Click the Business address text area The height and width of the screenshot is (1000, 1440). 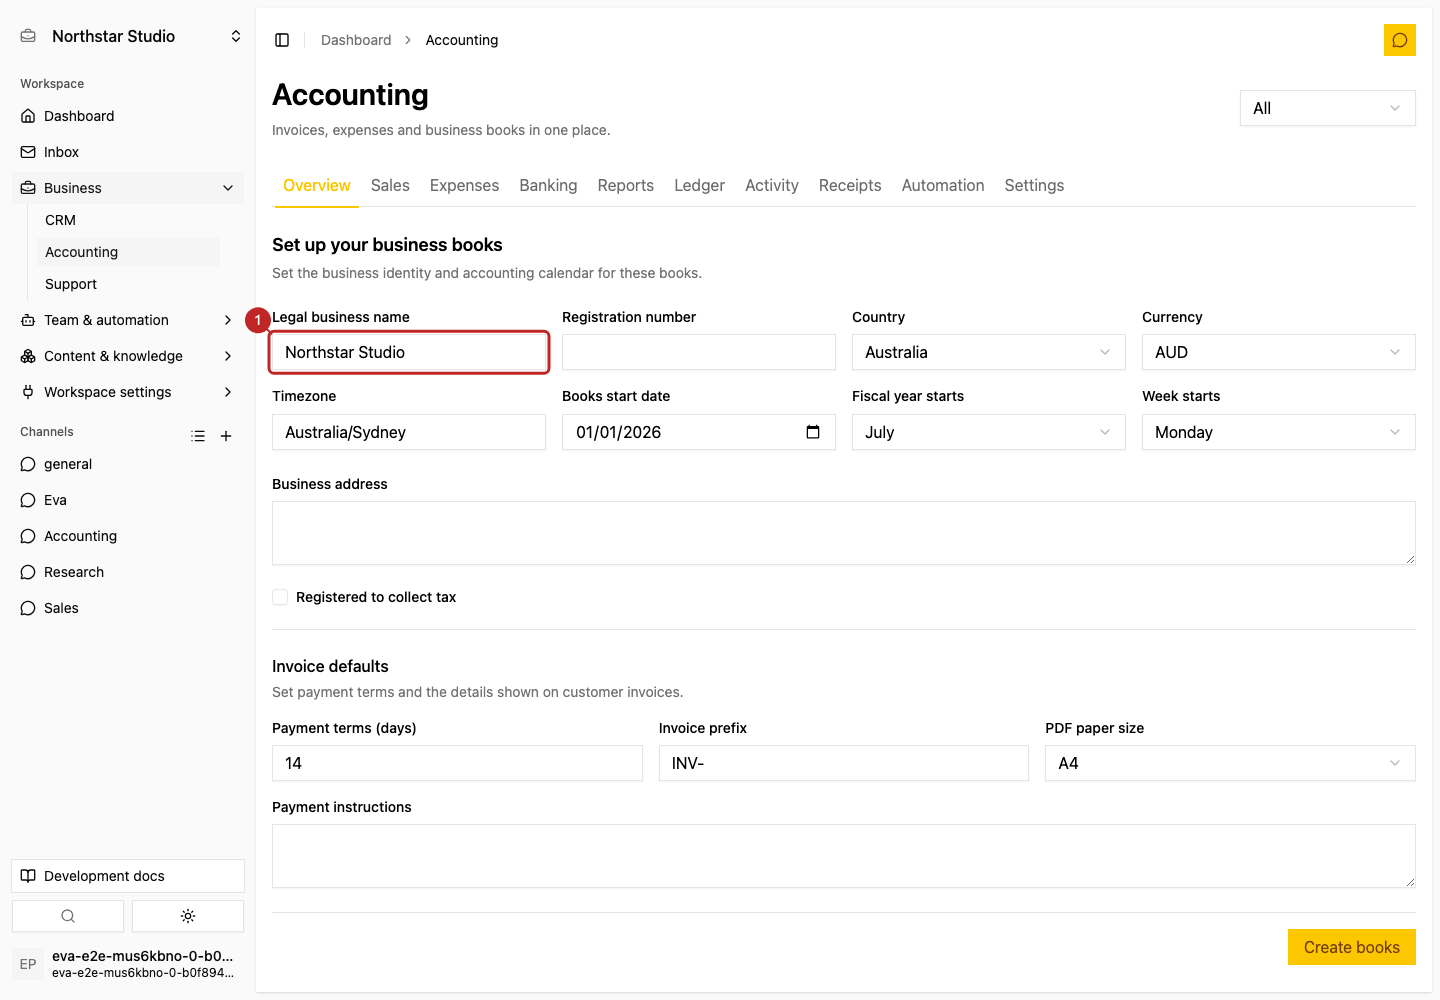[x=844, y=533]
